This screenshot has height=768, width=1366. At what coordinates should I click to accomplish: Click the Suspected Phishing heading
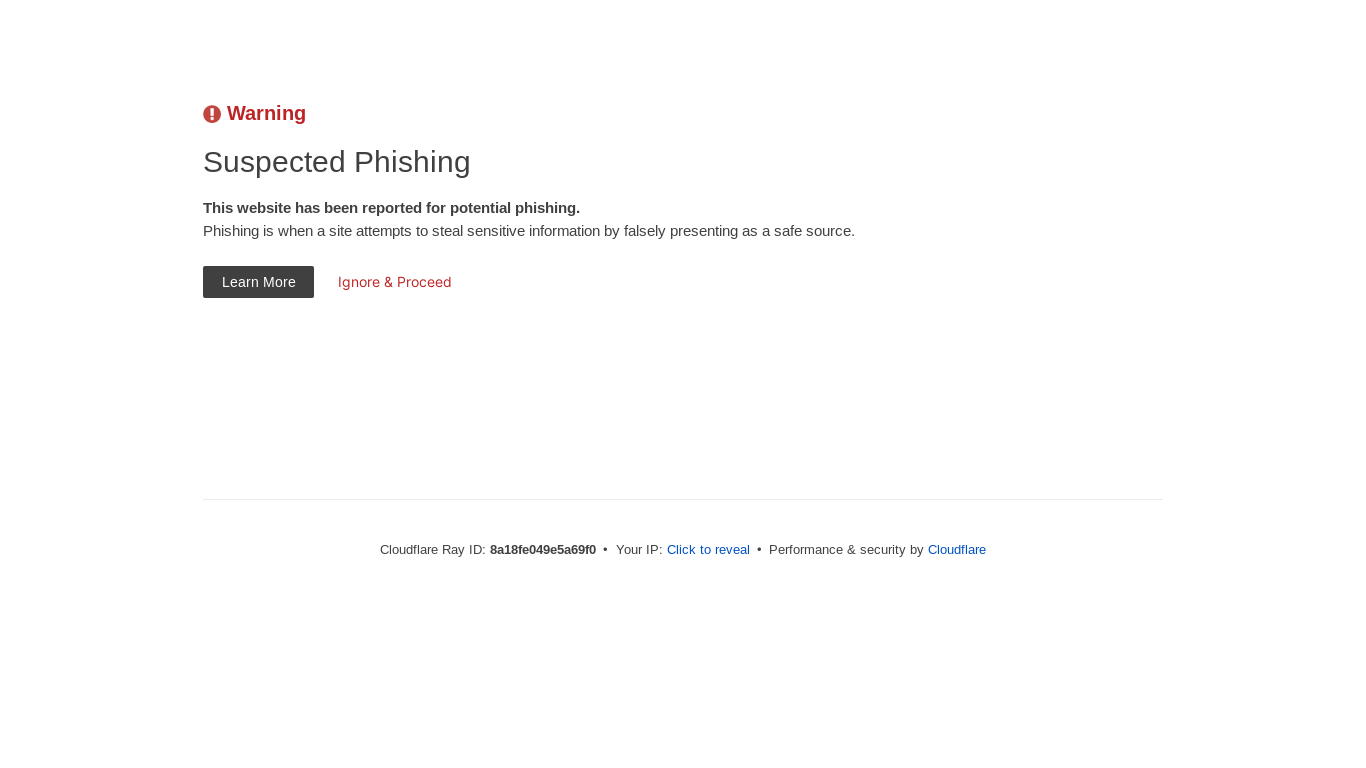click(x=337, y=162)
